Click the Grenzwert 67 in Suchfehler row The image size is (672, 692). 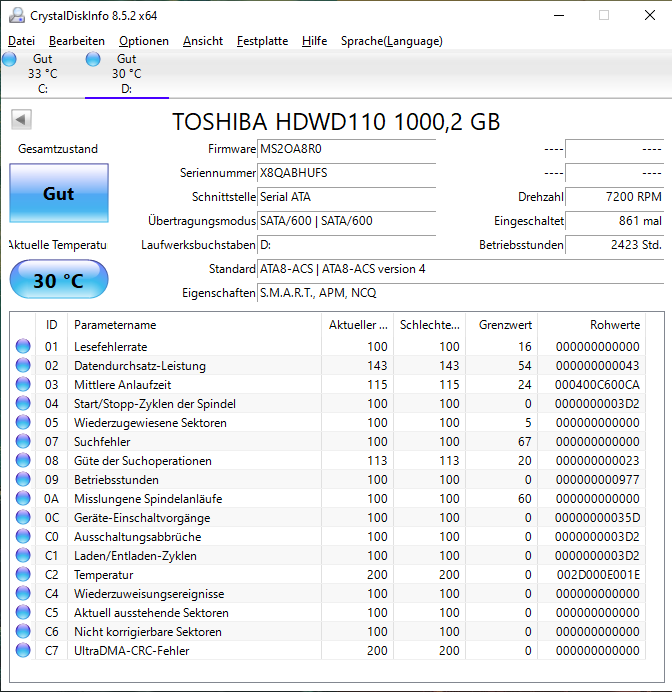click(525, 442)
